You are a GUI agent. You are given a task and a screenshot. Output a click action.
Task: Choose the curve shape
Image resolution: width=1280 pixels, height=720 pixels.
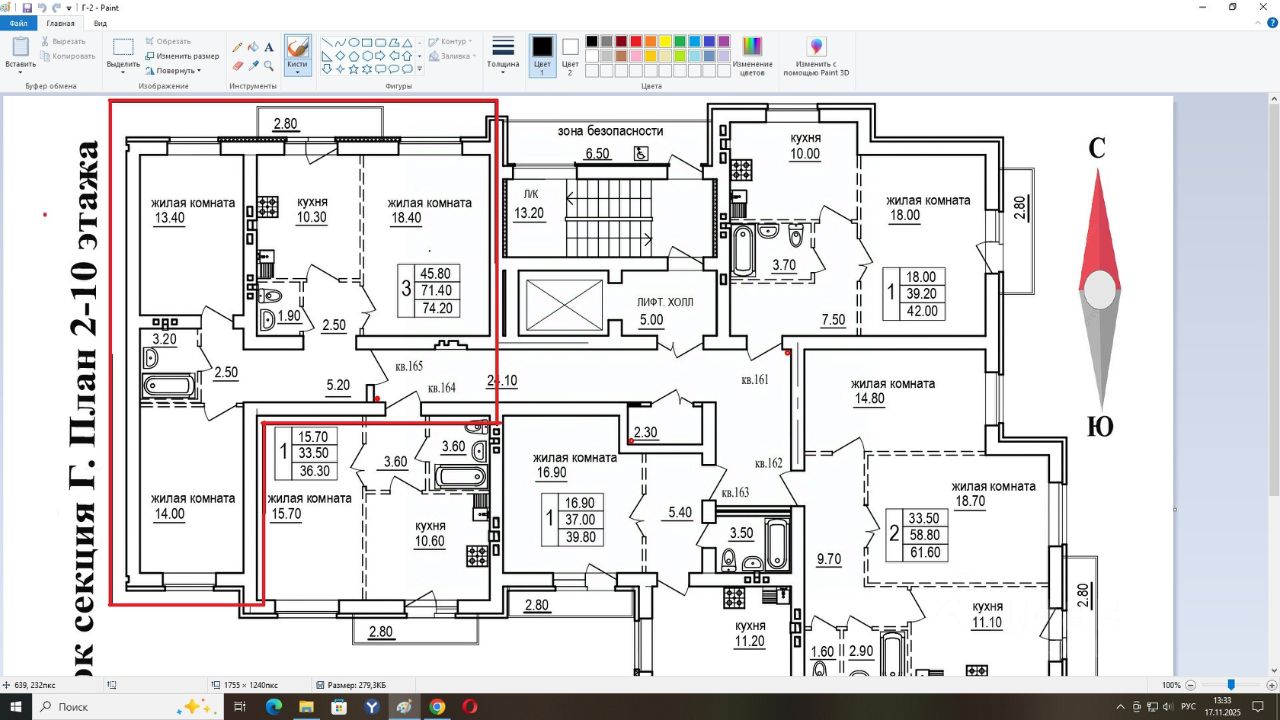(340, 42)
